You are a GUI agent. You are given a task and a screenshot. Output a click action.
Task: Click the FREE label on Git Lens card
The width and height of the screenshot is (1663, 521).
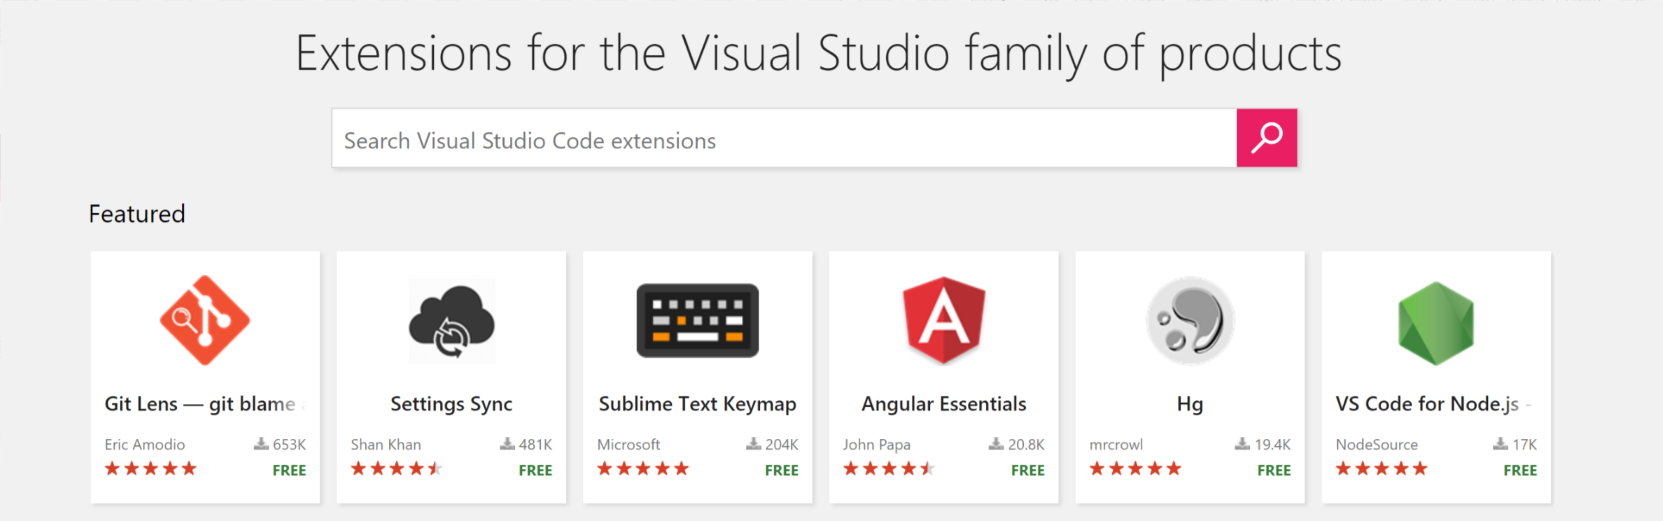point(289,470)
